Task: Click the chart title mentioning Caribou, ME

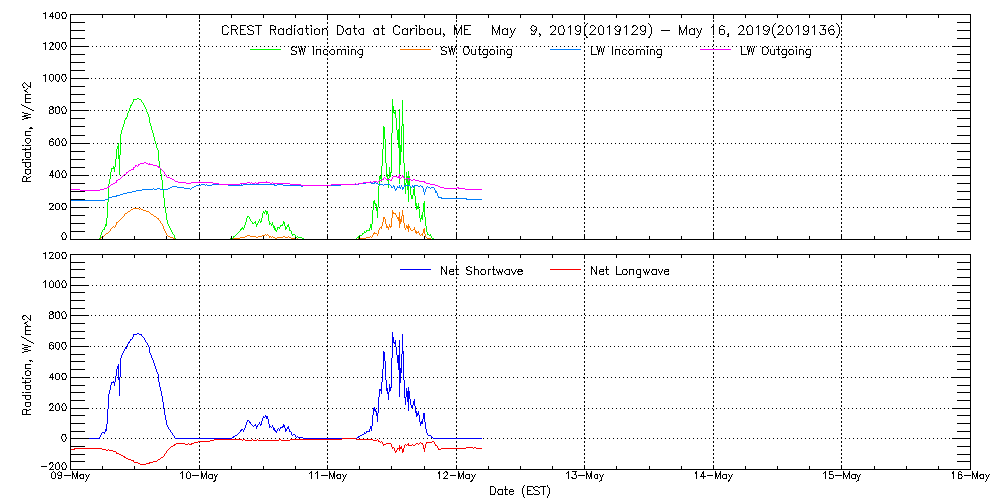Action: (530, 31)
